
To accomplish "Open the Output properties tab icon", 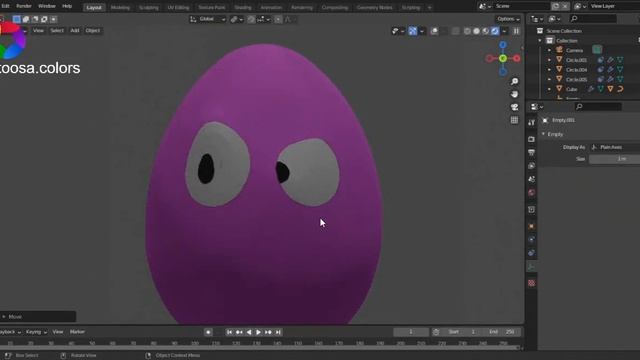I will point(531,152).
